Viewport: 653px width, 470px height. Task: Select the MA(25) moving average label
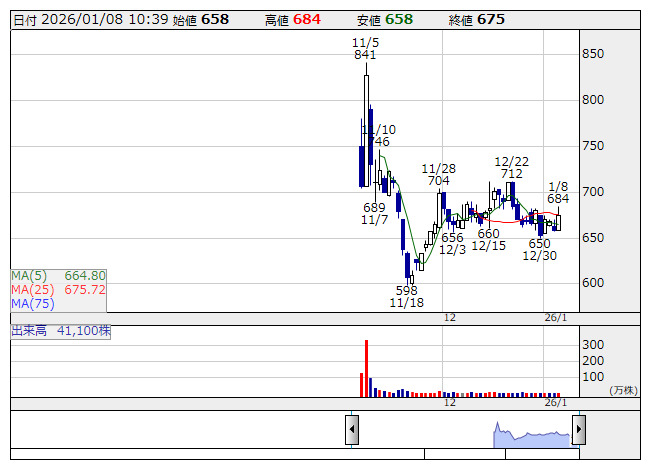[32, 289]
